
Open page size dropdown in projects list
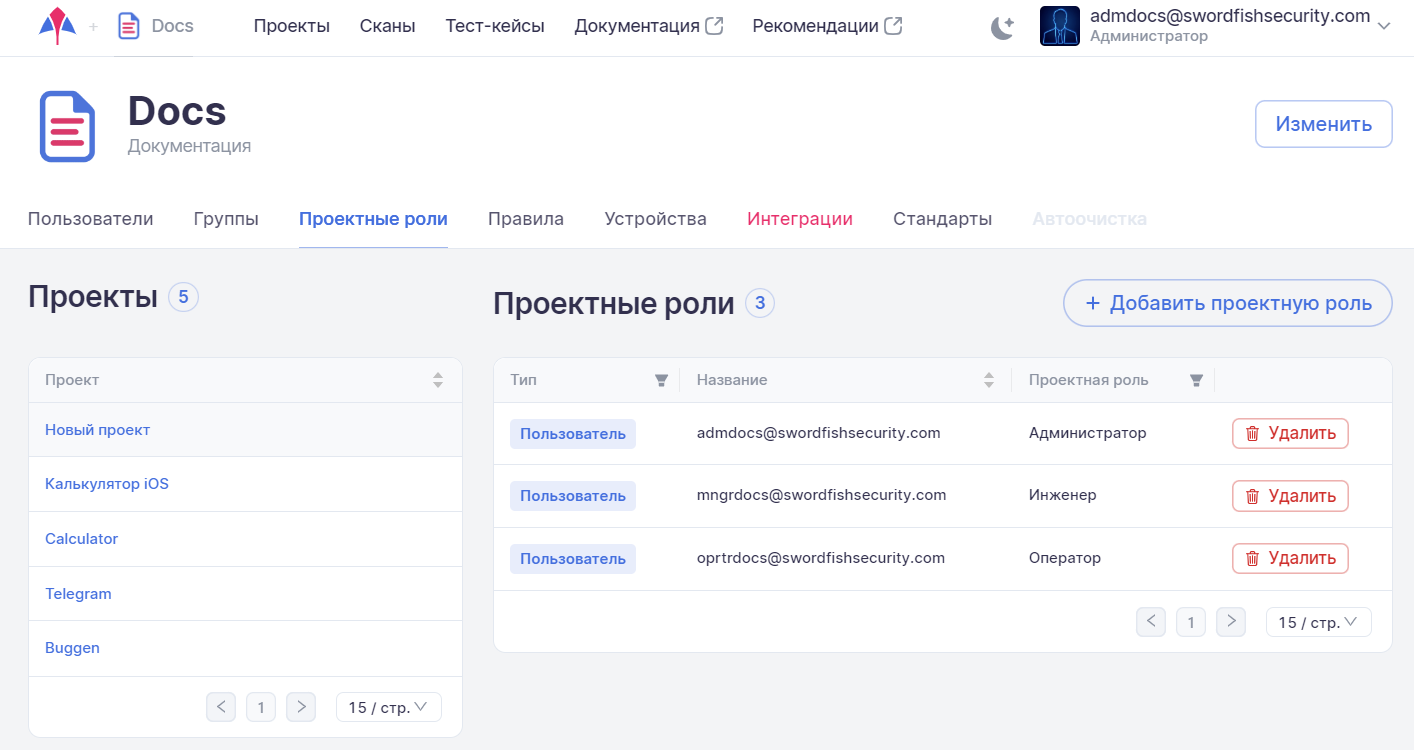click(388, 707)
